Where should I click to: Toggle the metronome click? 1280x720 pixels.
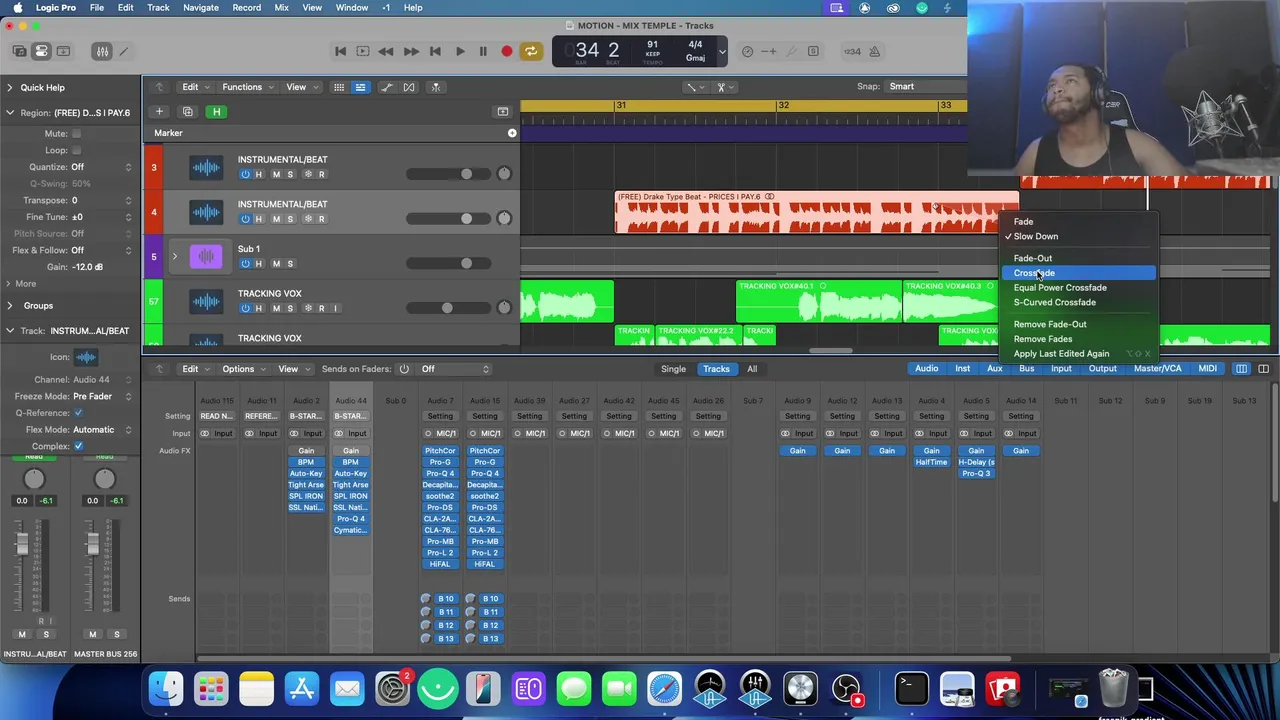coord(874,51)
